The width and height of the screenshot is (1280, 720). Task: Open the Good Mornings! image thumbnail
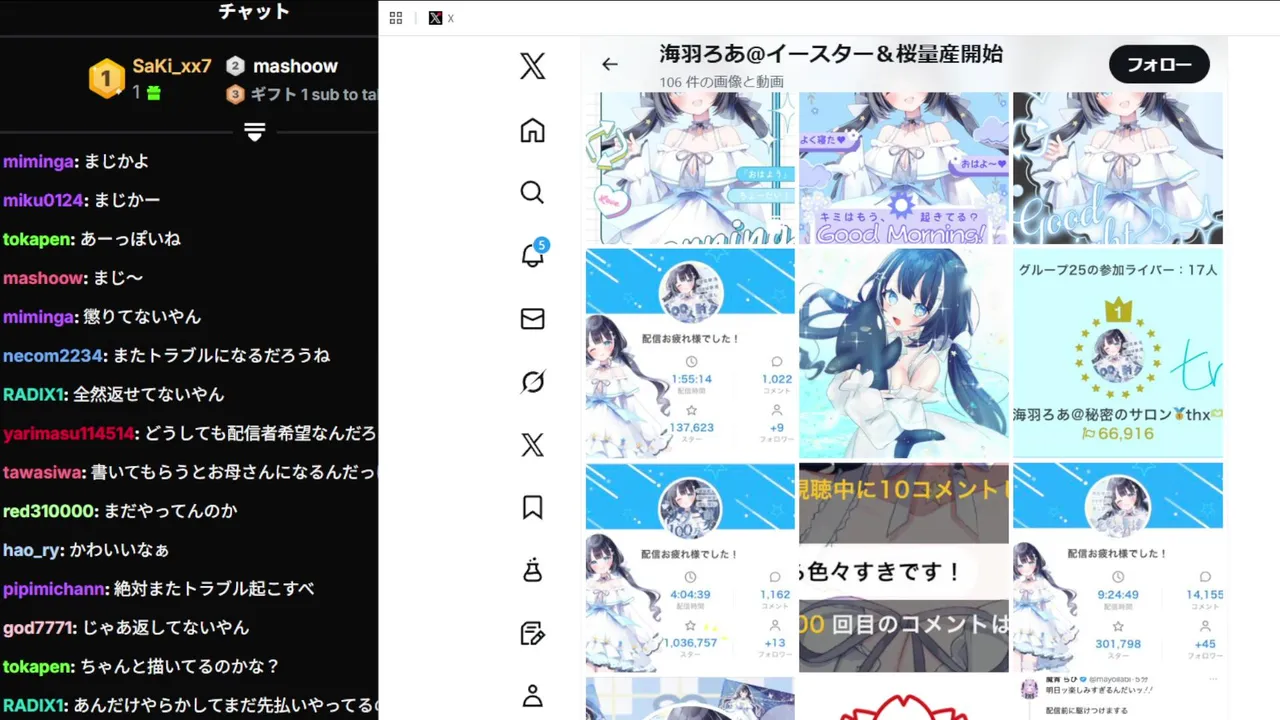(904, 168)
